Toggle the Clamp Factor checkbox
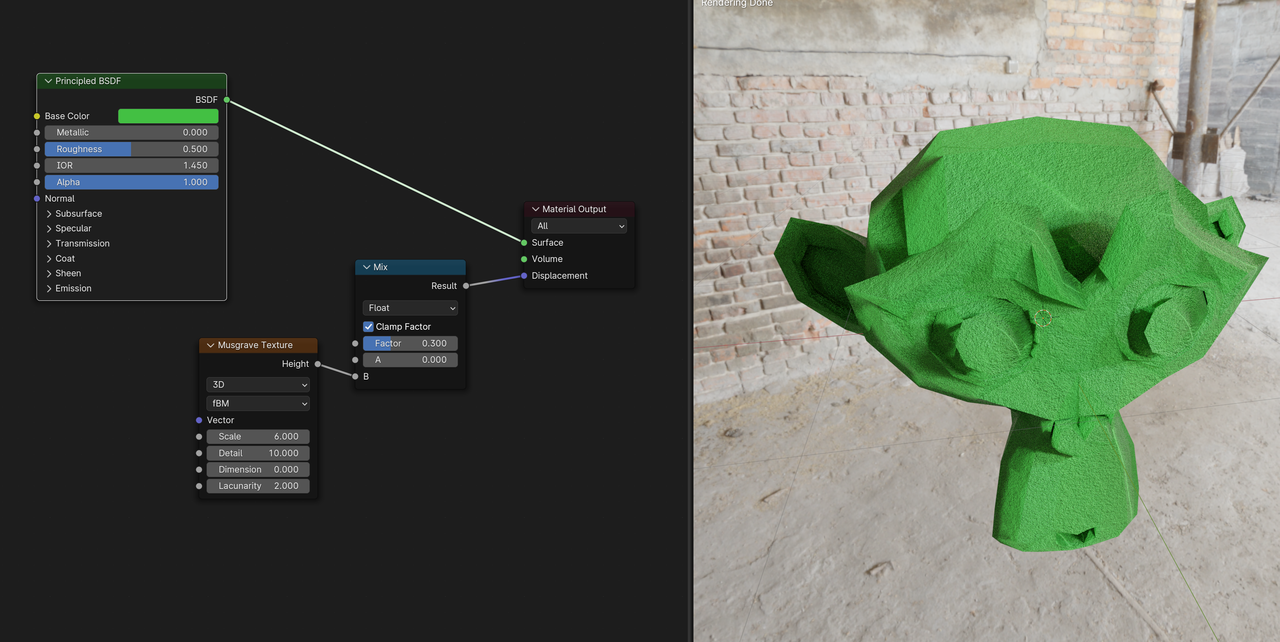The width and height of the screenshot is (1280, 642). coord(368,327)
